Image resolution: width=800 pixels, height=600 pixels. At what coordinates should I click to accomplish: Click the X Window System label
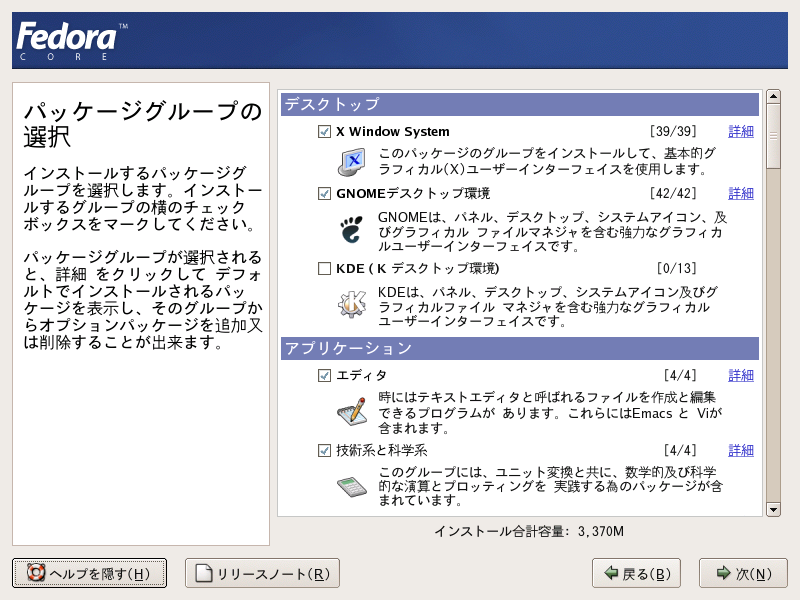coord(393,132)
